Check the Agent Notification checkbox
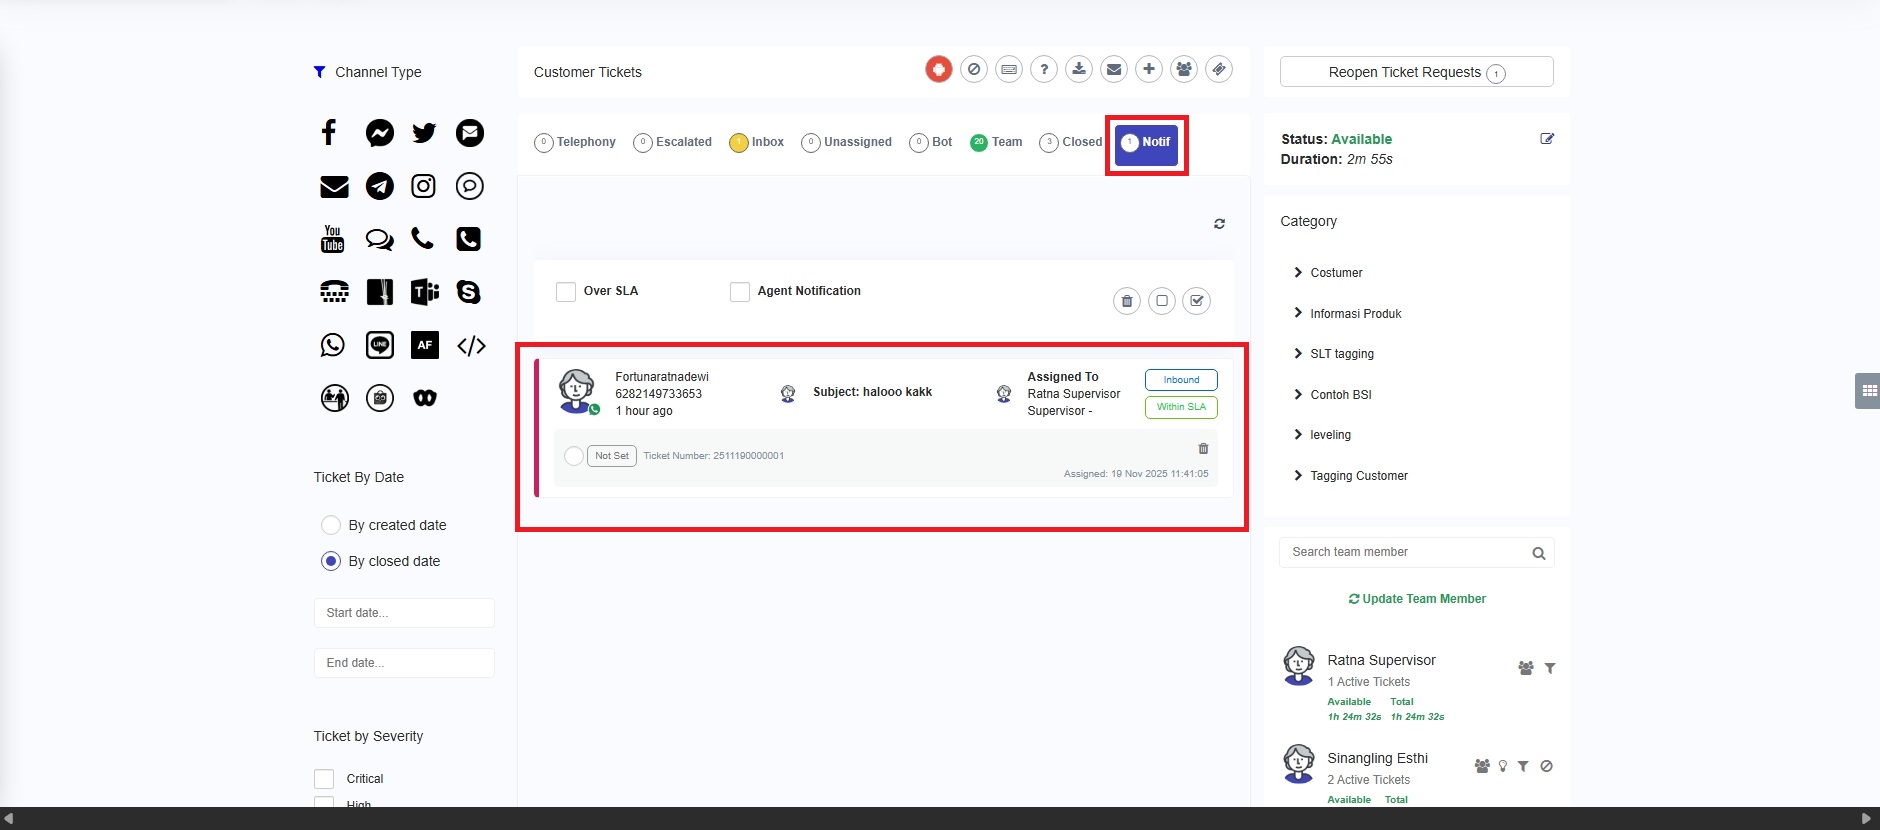The image size is (1880, 830). pos(740,292)
